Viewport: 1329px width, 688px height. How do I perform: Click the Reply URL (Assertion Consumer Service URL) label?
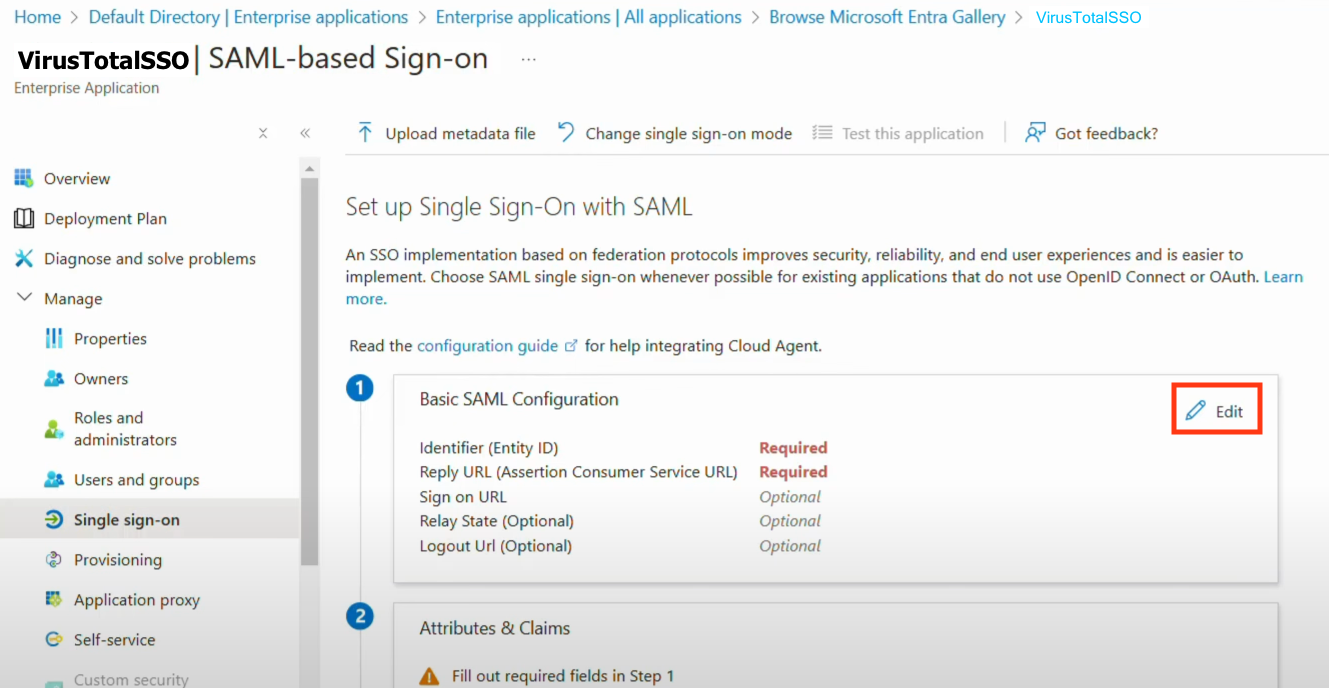coord(578,472)
